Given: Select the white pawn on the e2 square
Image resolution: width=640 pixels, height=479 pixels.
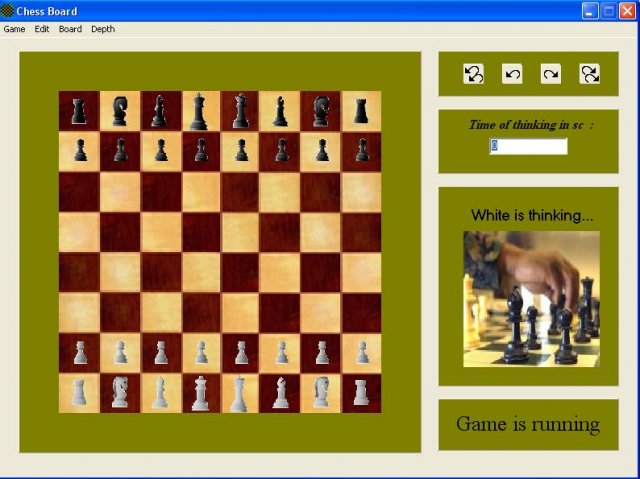Looking at the screenshot, I should pyautogui.click(x=241, y=352).
